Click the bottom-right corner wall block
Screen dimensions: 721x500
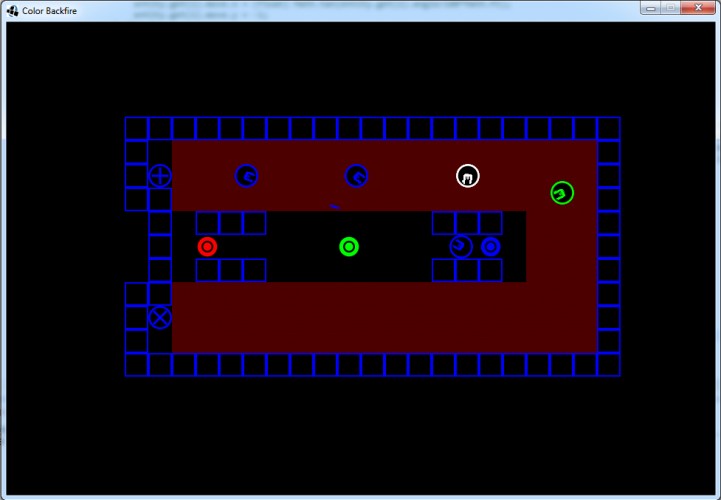[x=608, y=365]
